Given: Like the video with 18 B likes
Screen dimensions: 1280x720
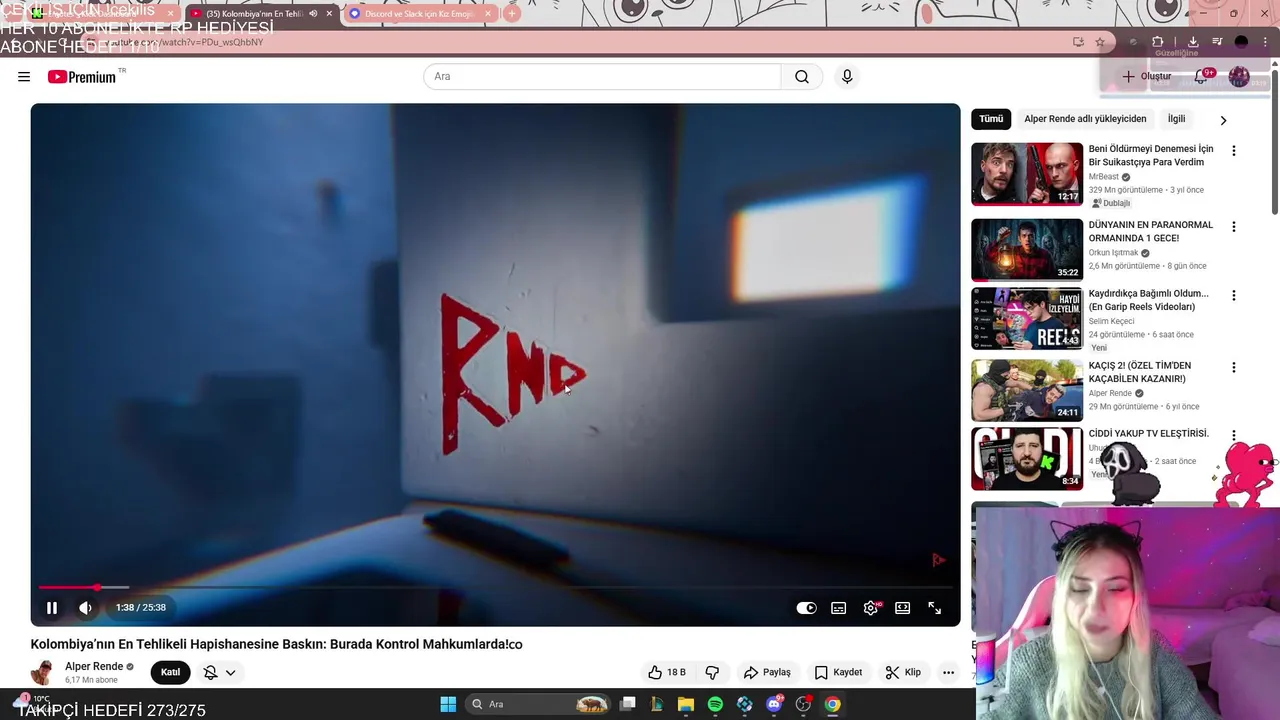Looking at the screenshot, I should pyautogui.click(x=666, y=672).
